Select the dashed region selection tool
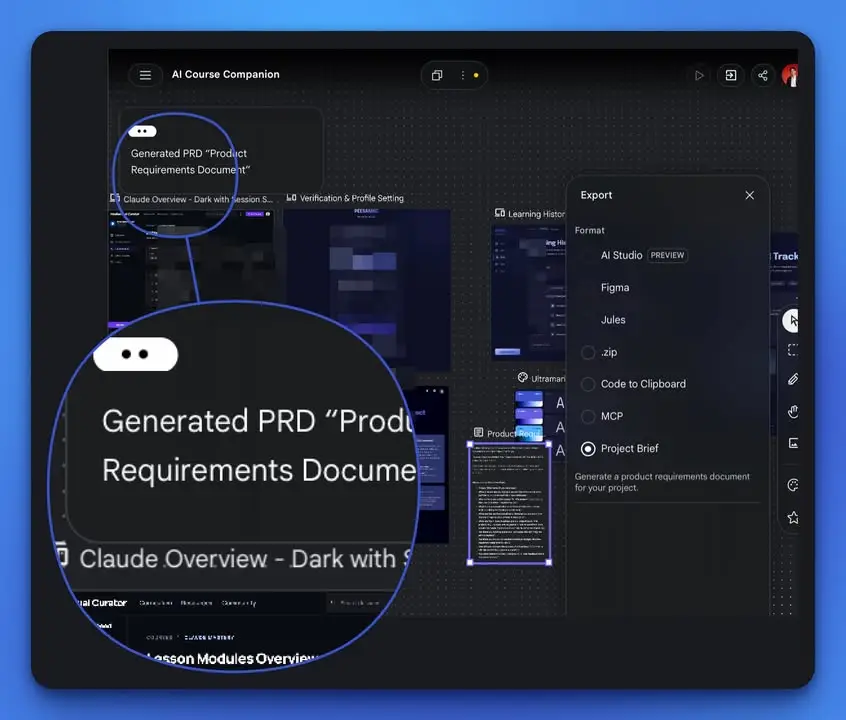The height and width of the screenshot is (720, 846). click(792, 350)
